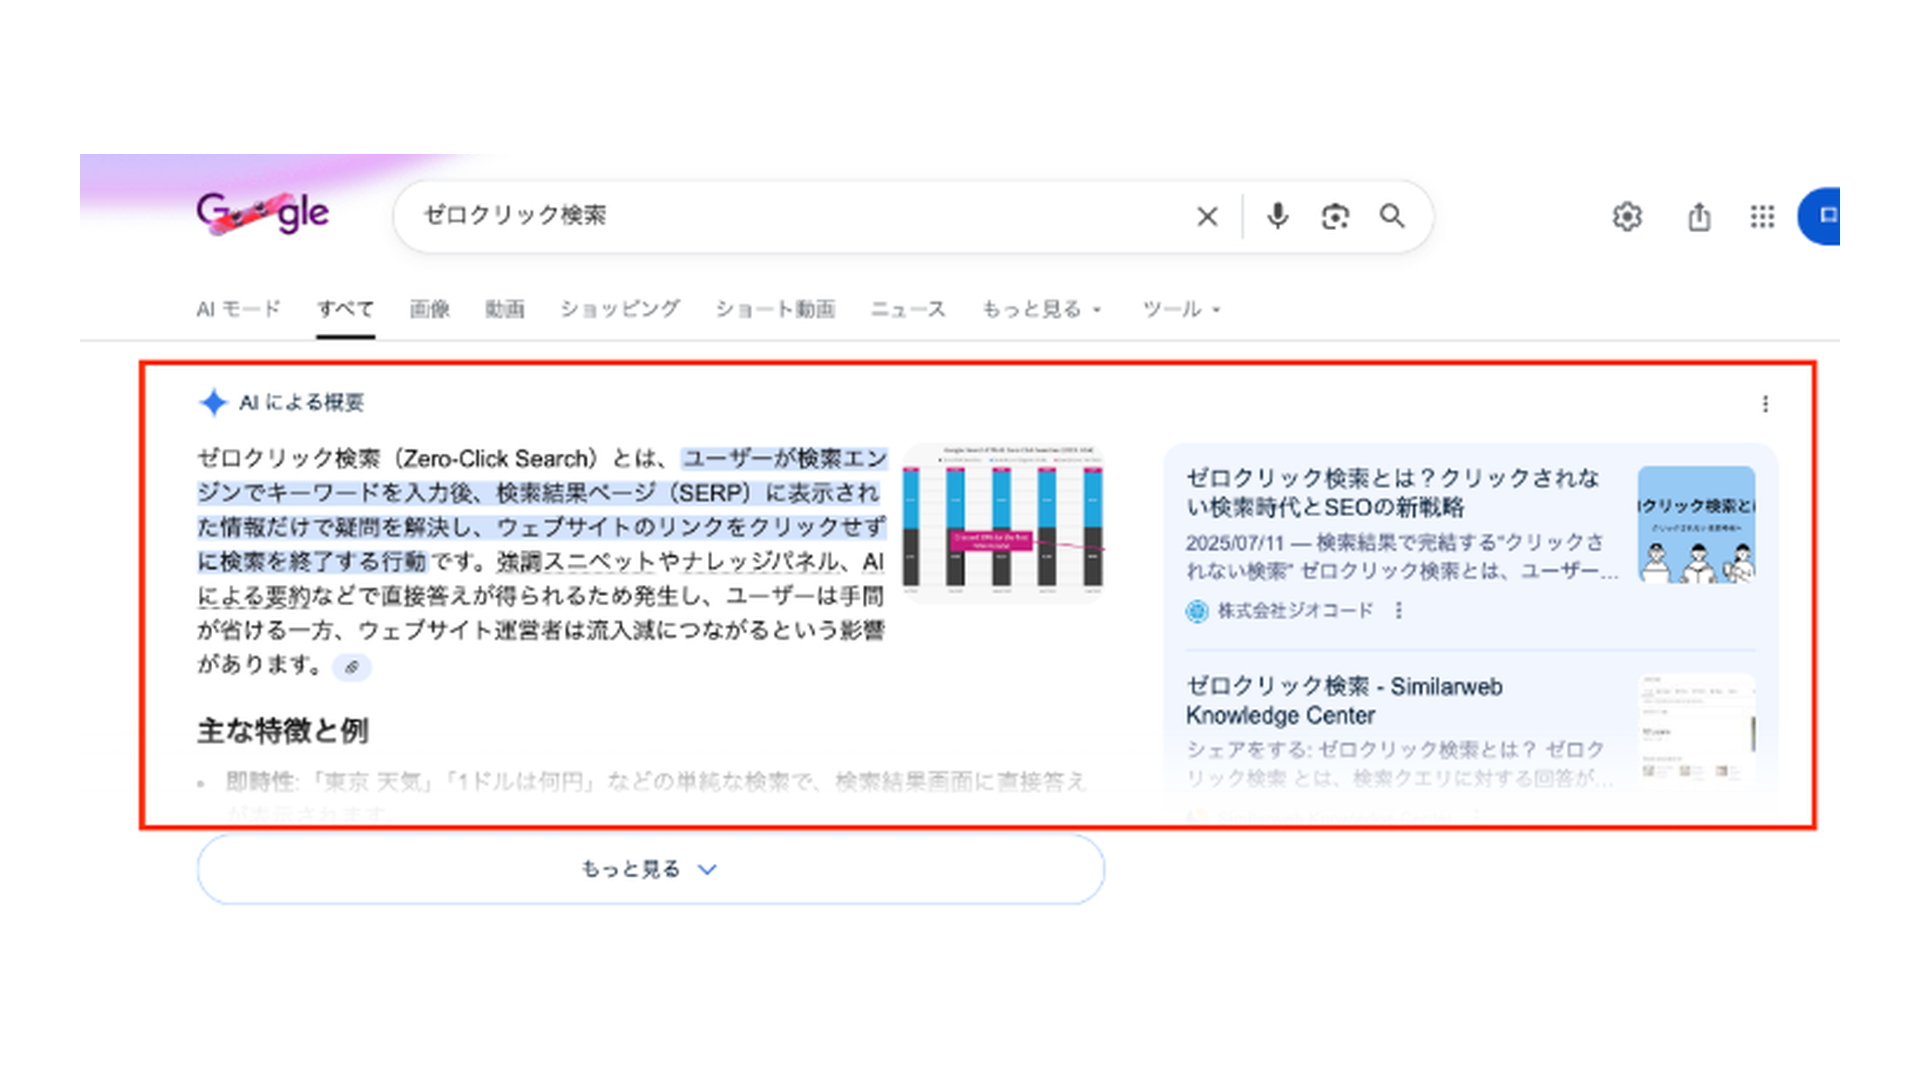Viewport: 1920px width, 1080px height.
Task: Click the source link chip icon
Action: tap(352, 667)
